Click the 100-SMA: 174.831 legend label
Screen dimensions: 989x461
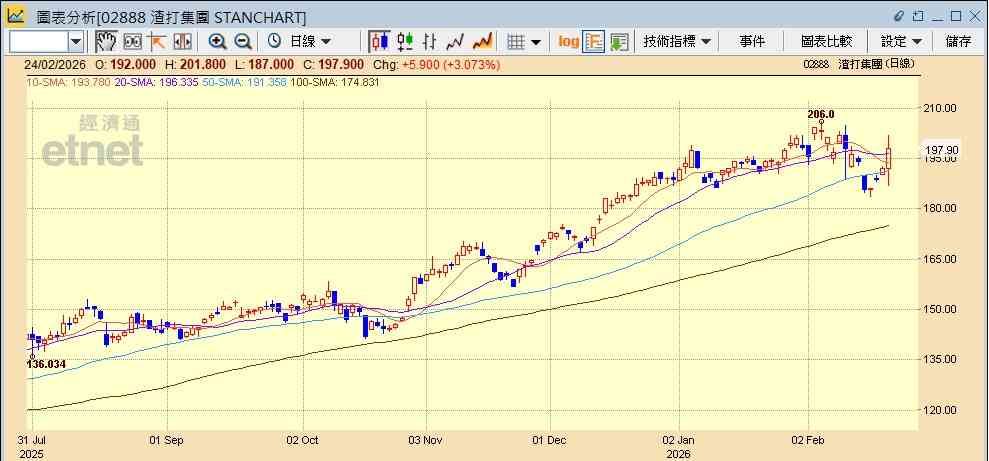pyautogui.click(x=334, y=82)
